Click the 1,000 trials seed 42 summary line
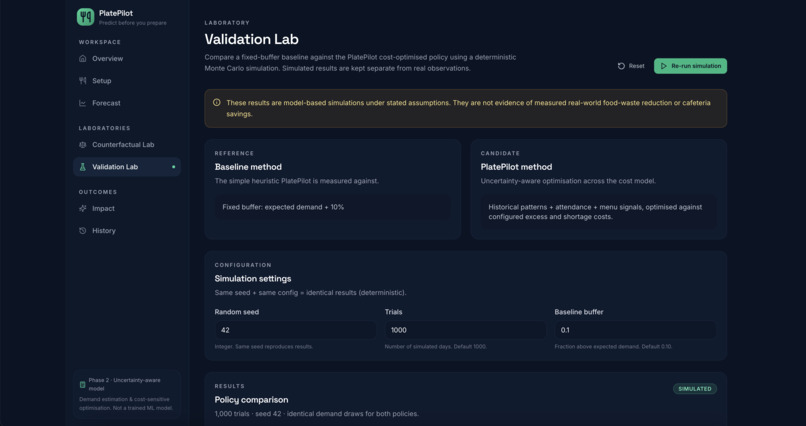This screenshot has width=806, height=426. (317, 414)
